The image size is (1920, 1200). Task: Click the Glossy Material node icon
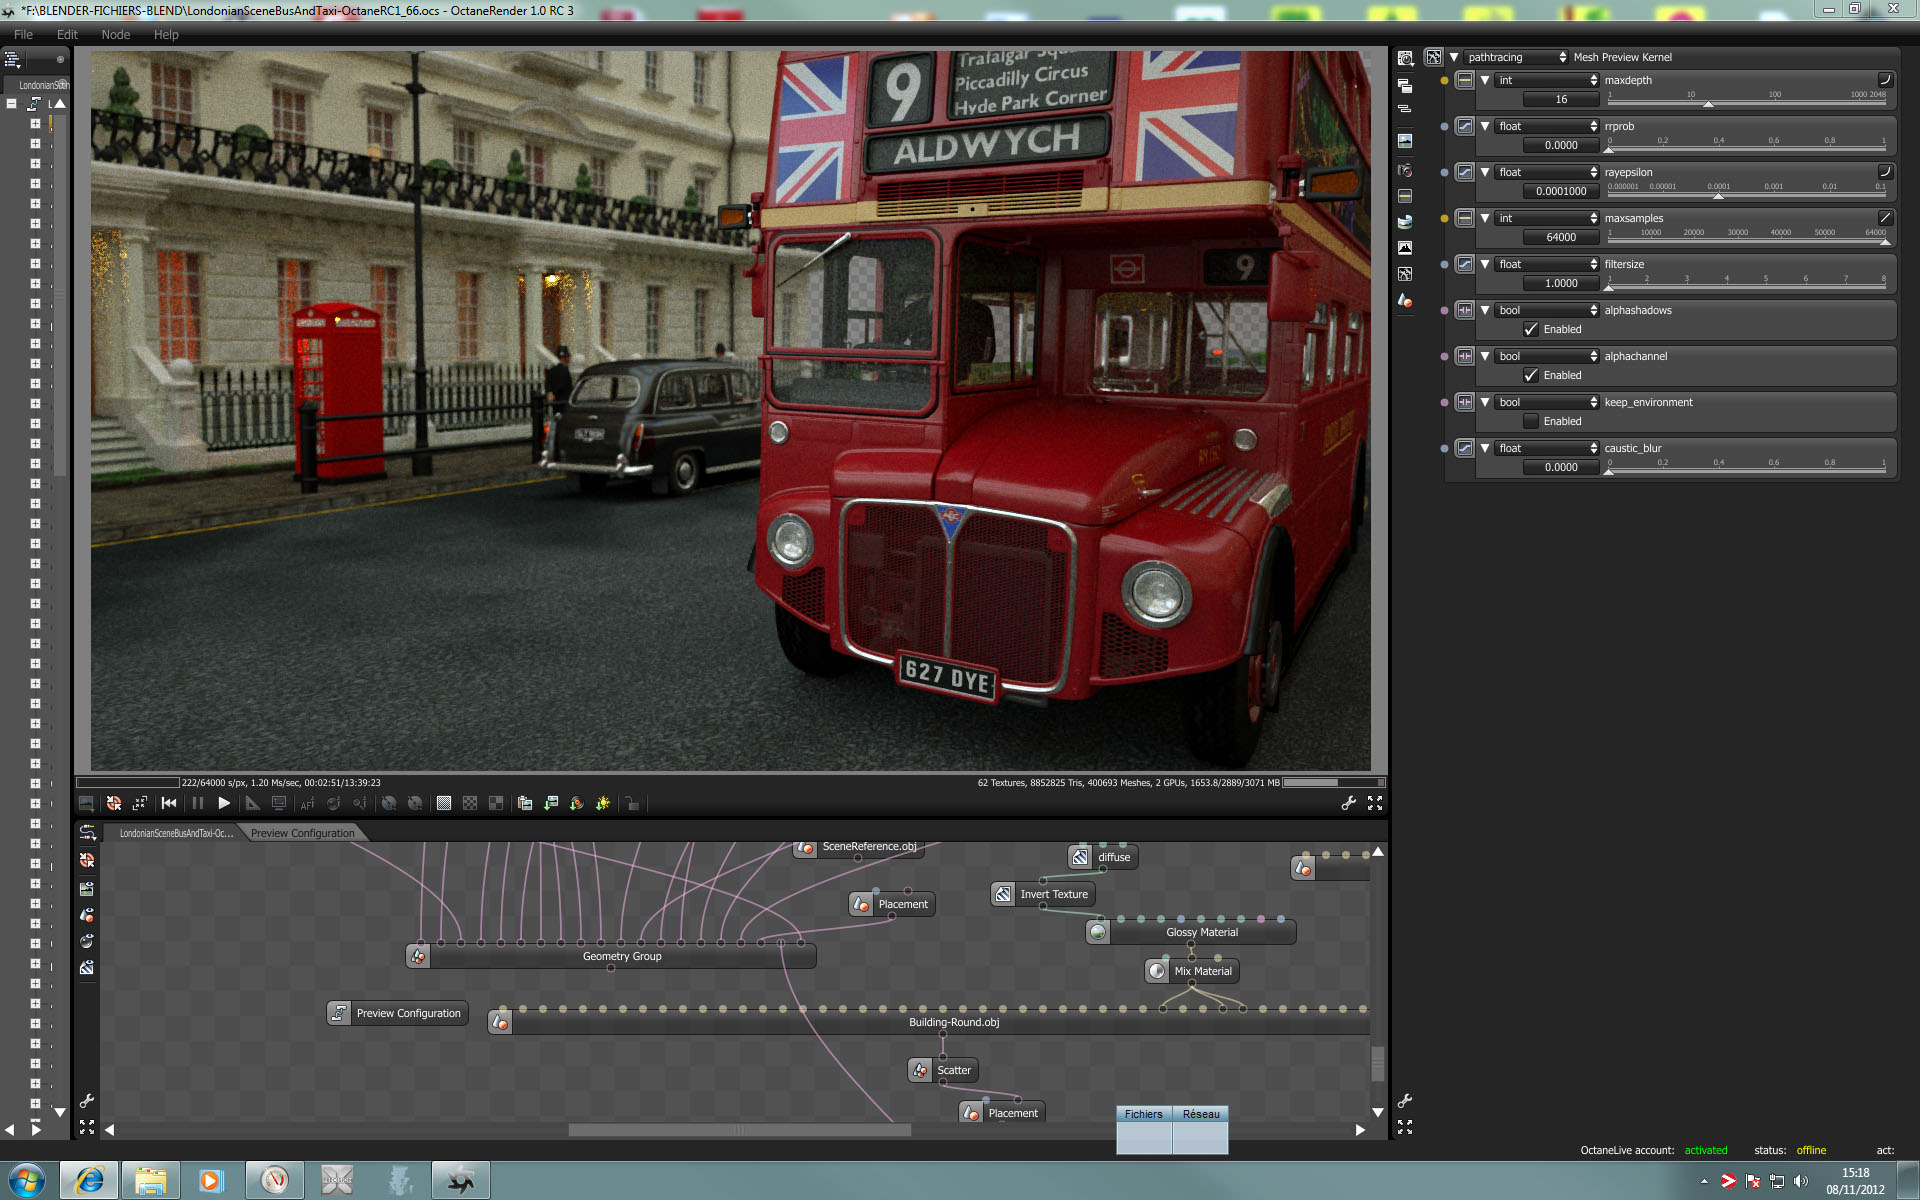click(x=1098, y=932)
